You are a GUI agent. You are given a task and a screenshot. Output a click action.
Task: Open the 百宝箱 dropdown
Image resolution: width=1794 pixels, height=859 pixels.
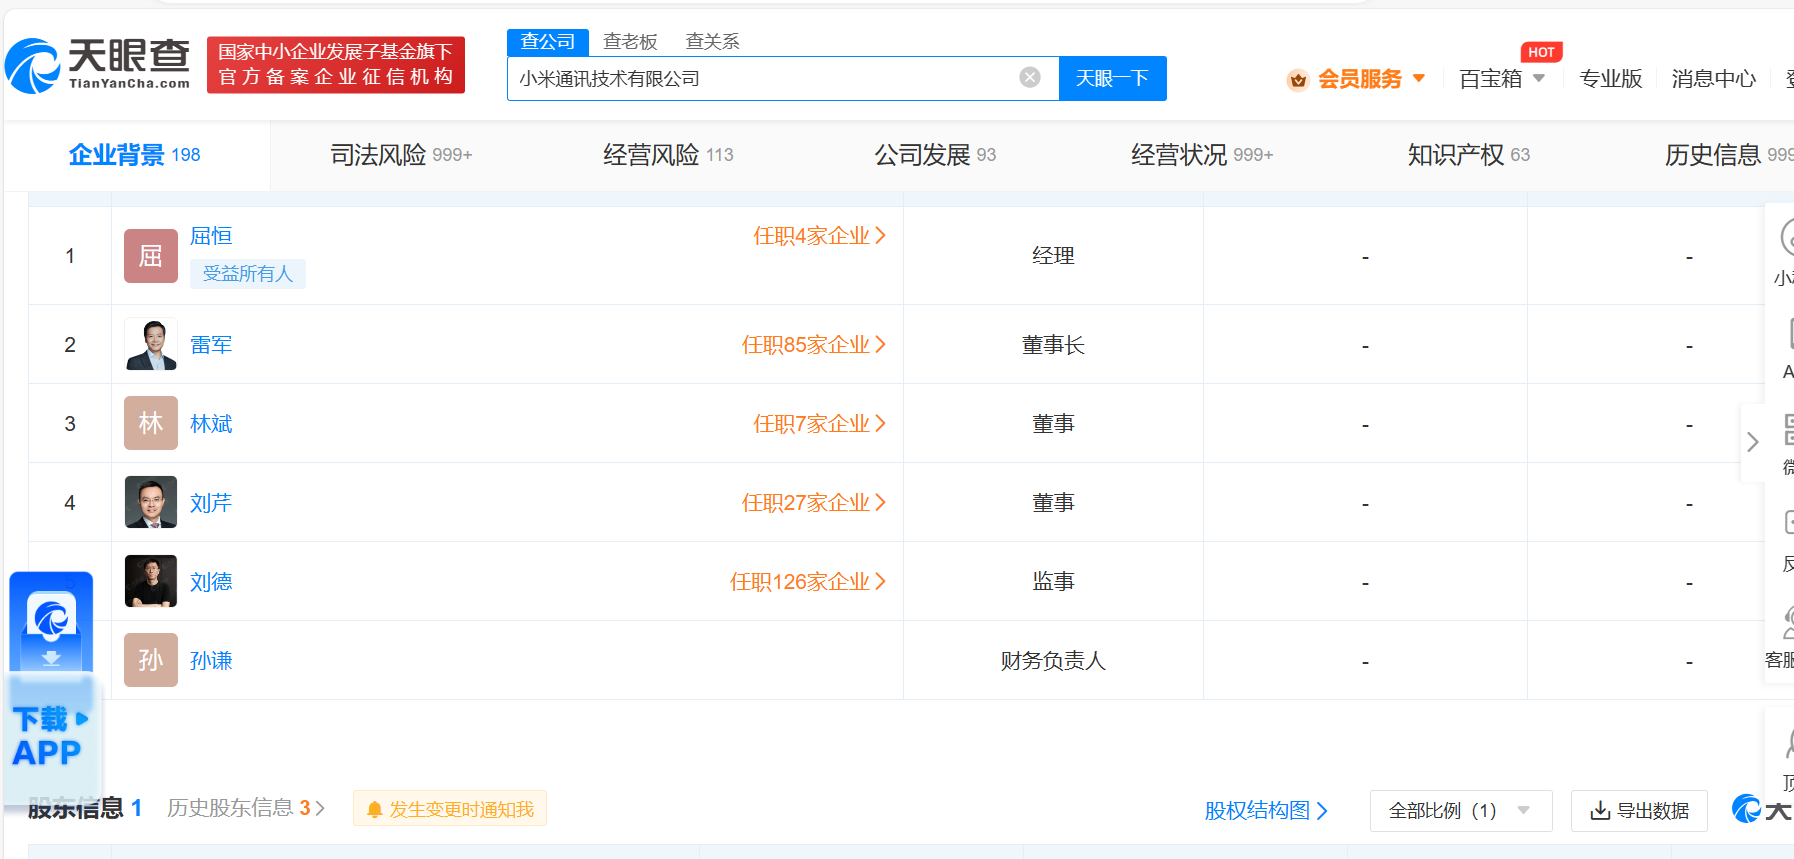tap(1502, 79)
